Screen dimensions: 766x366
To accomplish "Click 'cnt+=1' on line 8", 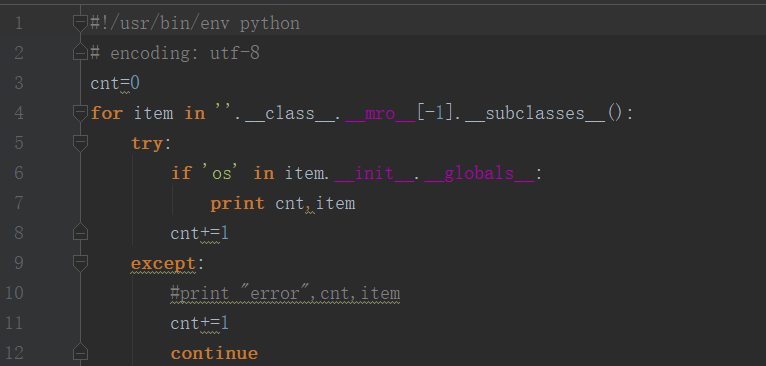I will (x=200, y=233).
